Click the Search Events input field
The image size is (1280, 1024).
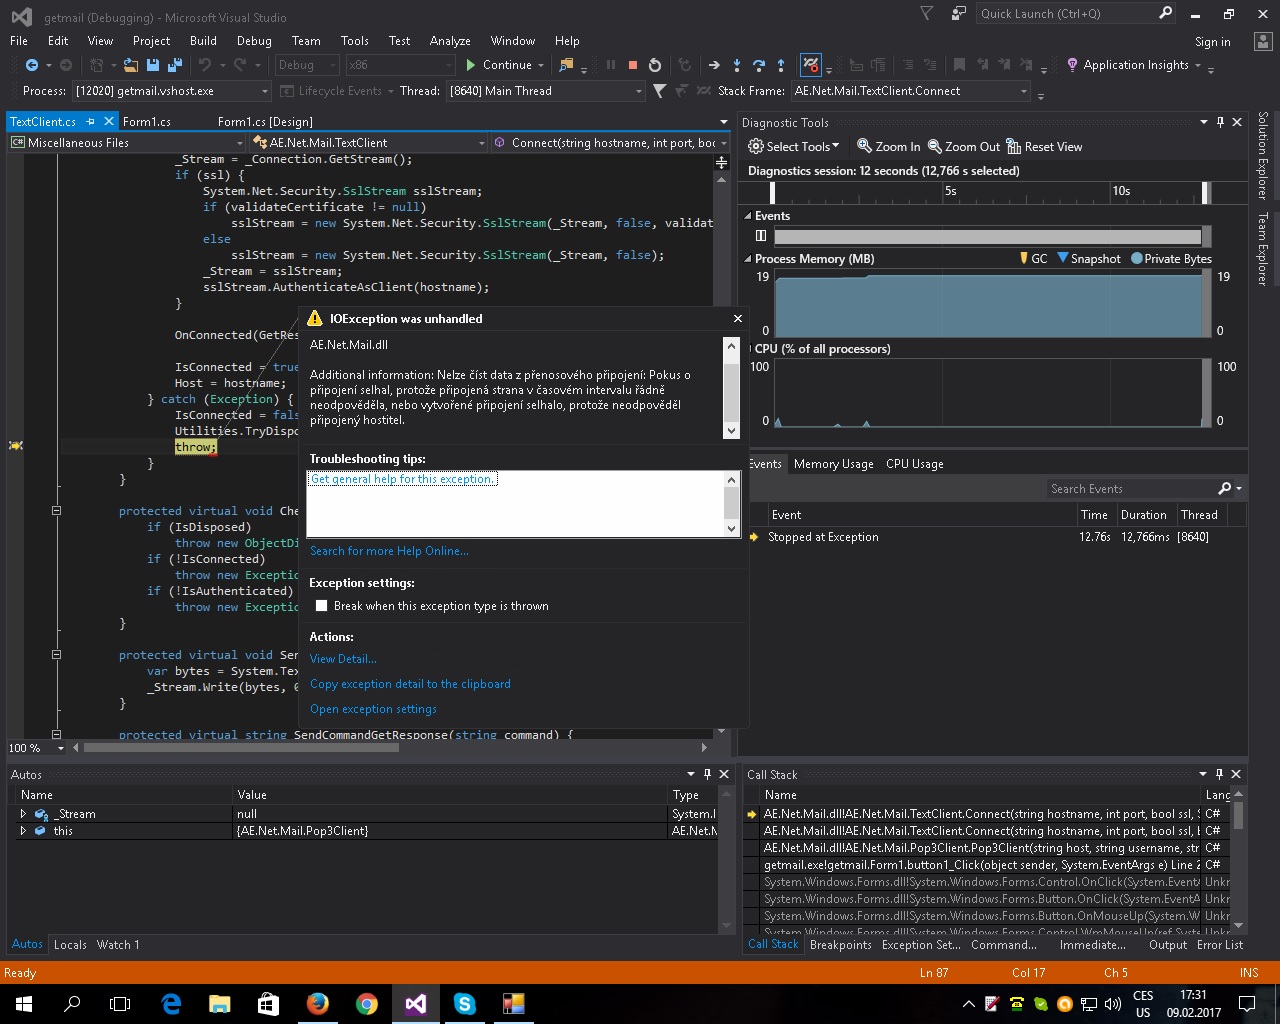(x=1130, y=489)
